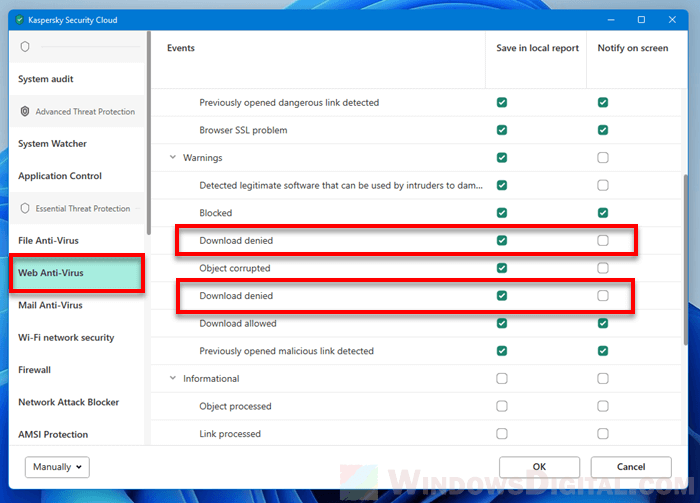Toggle Notify on screen for Previously opened dangerous link

(x=603, y=102)
